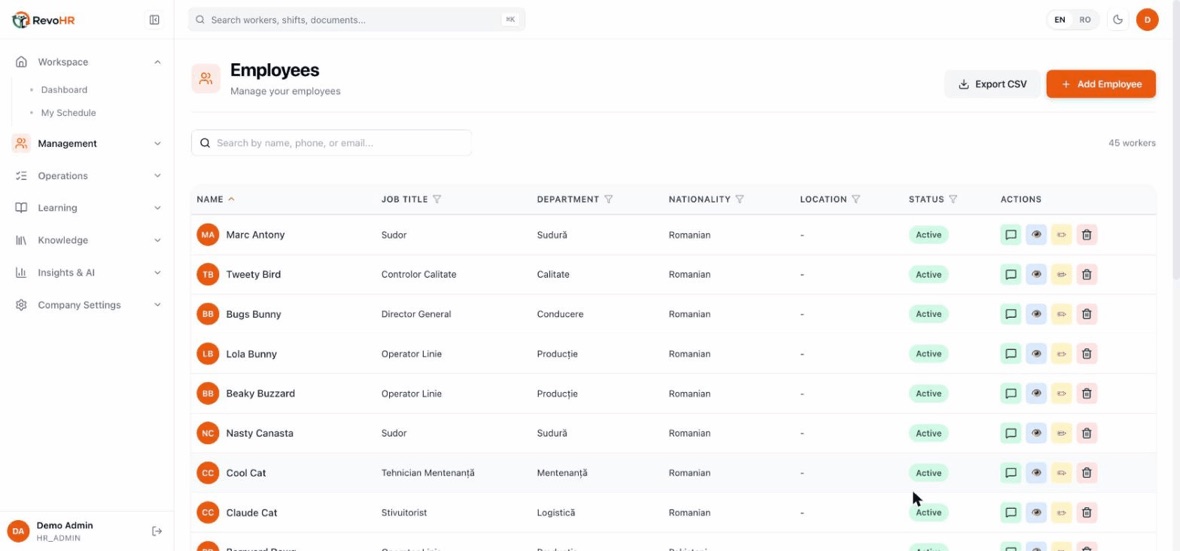Edit Bugs Bunny with pencil icon
The image size is (1180, 551).
(x=1061, y=314)
